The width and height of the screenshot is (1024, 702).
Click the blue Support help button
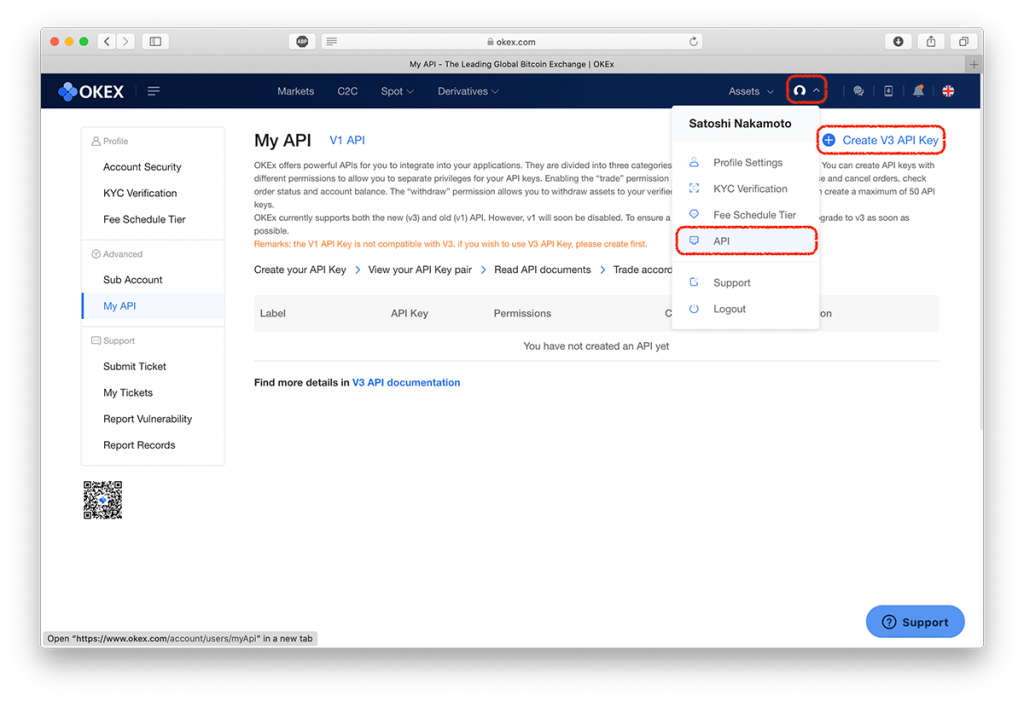pyautogui.click(x=915, y=622)
